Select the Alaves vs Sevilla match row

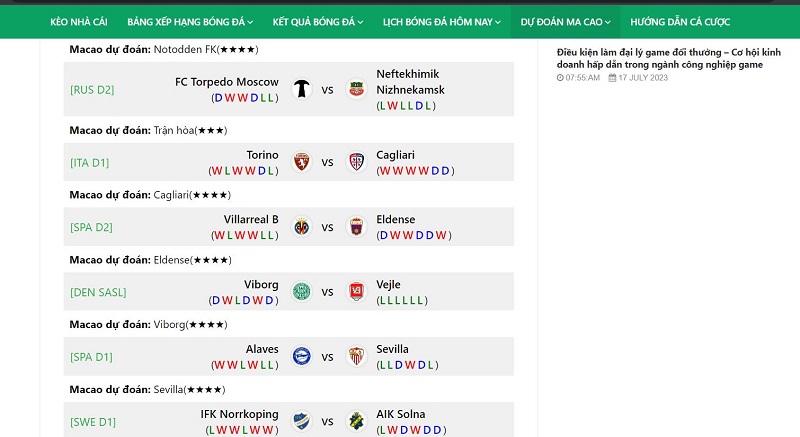[289, 356]
